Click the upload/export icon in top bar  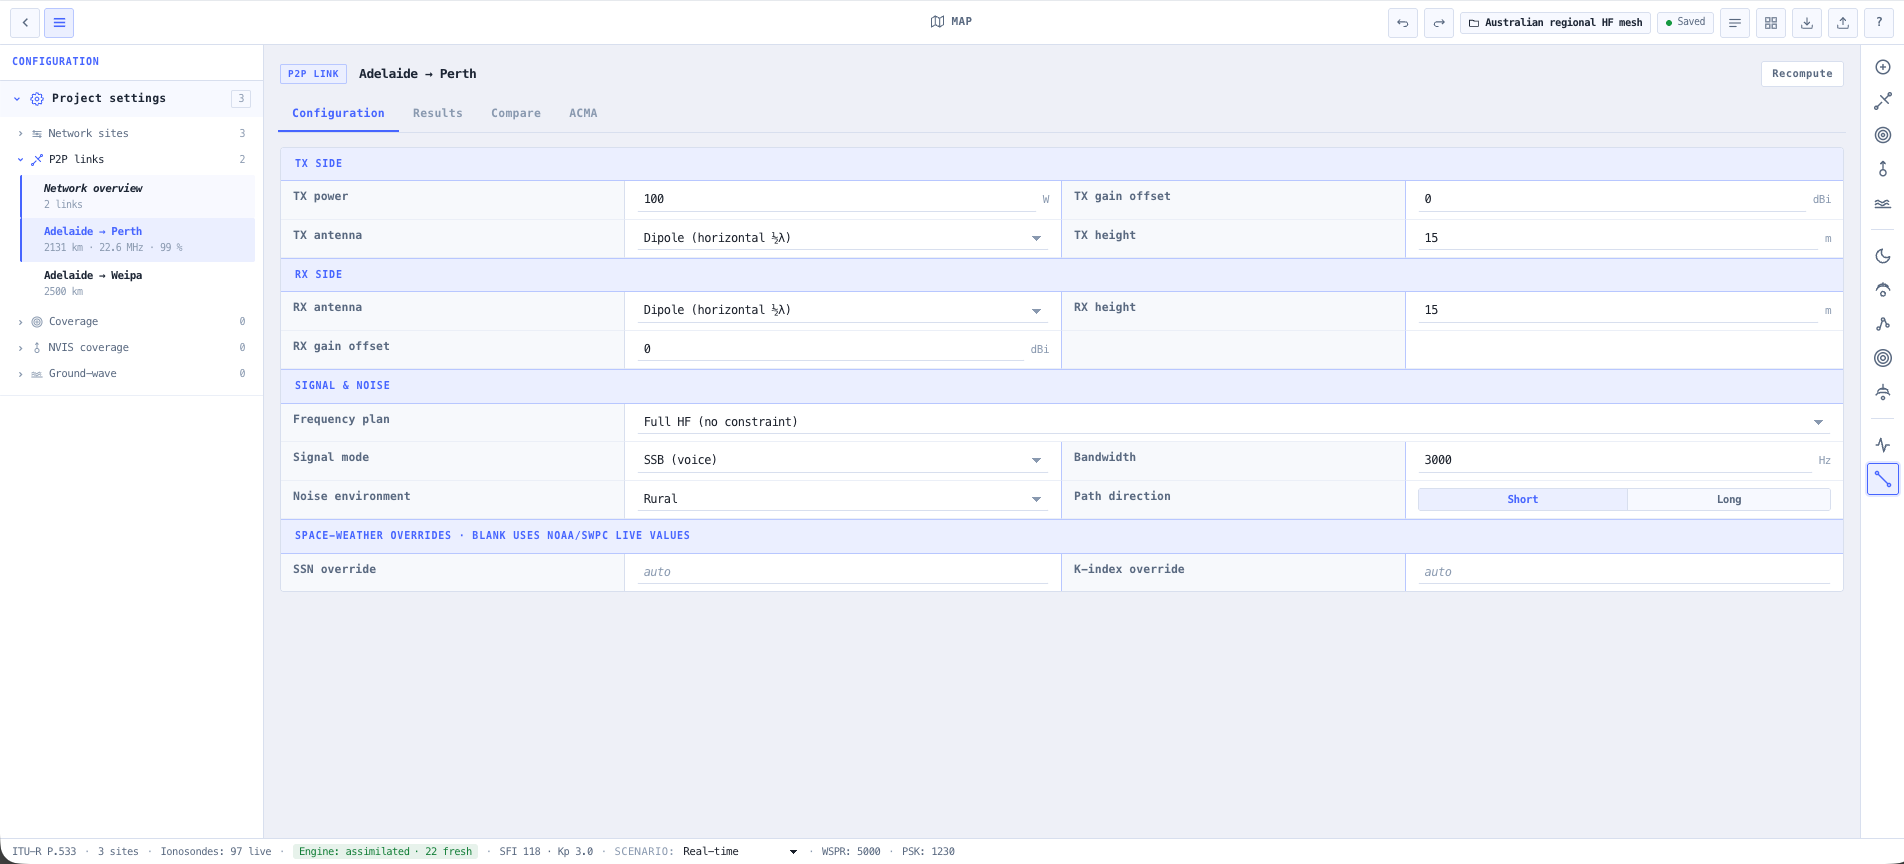pyautogui.click(x=1843, y=22)
